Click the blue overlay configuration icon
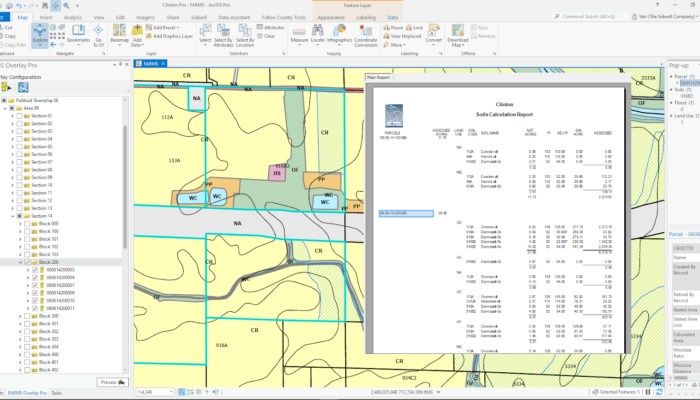The height and width of the screenshot is (400, 700). tap(23, 88)
